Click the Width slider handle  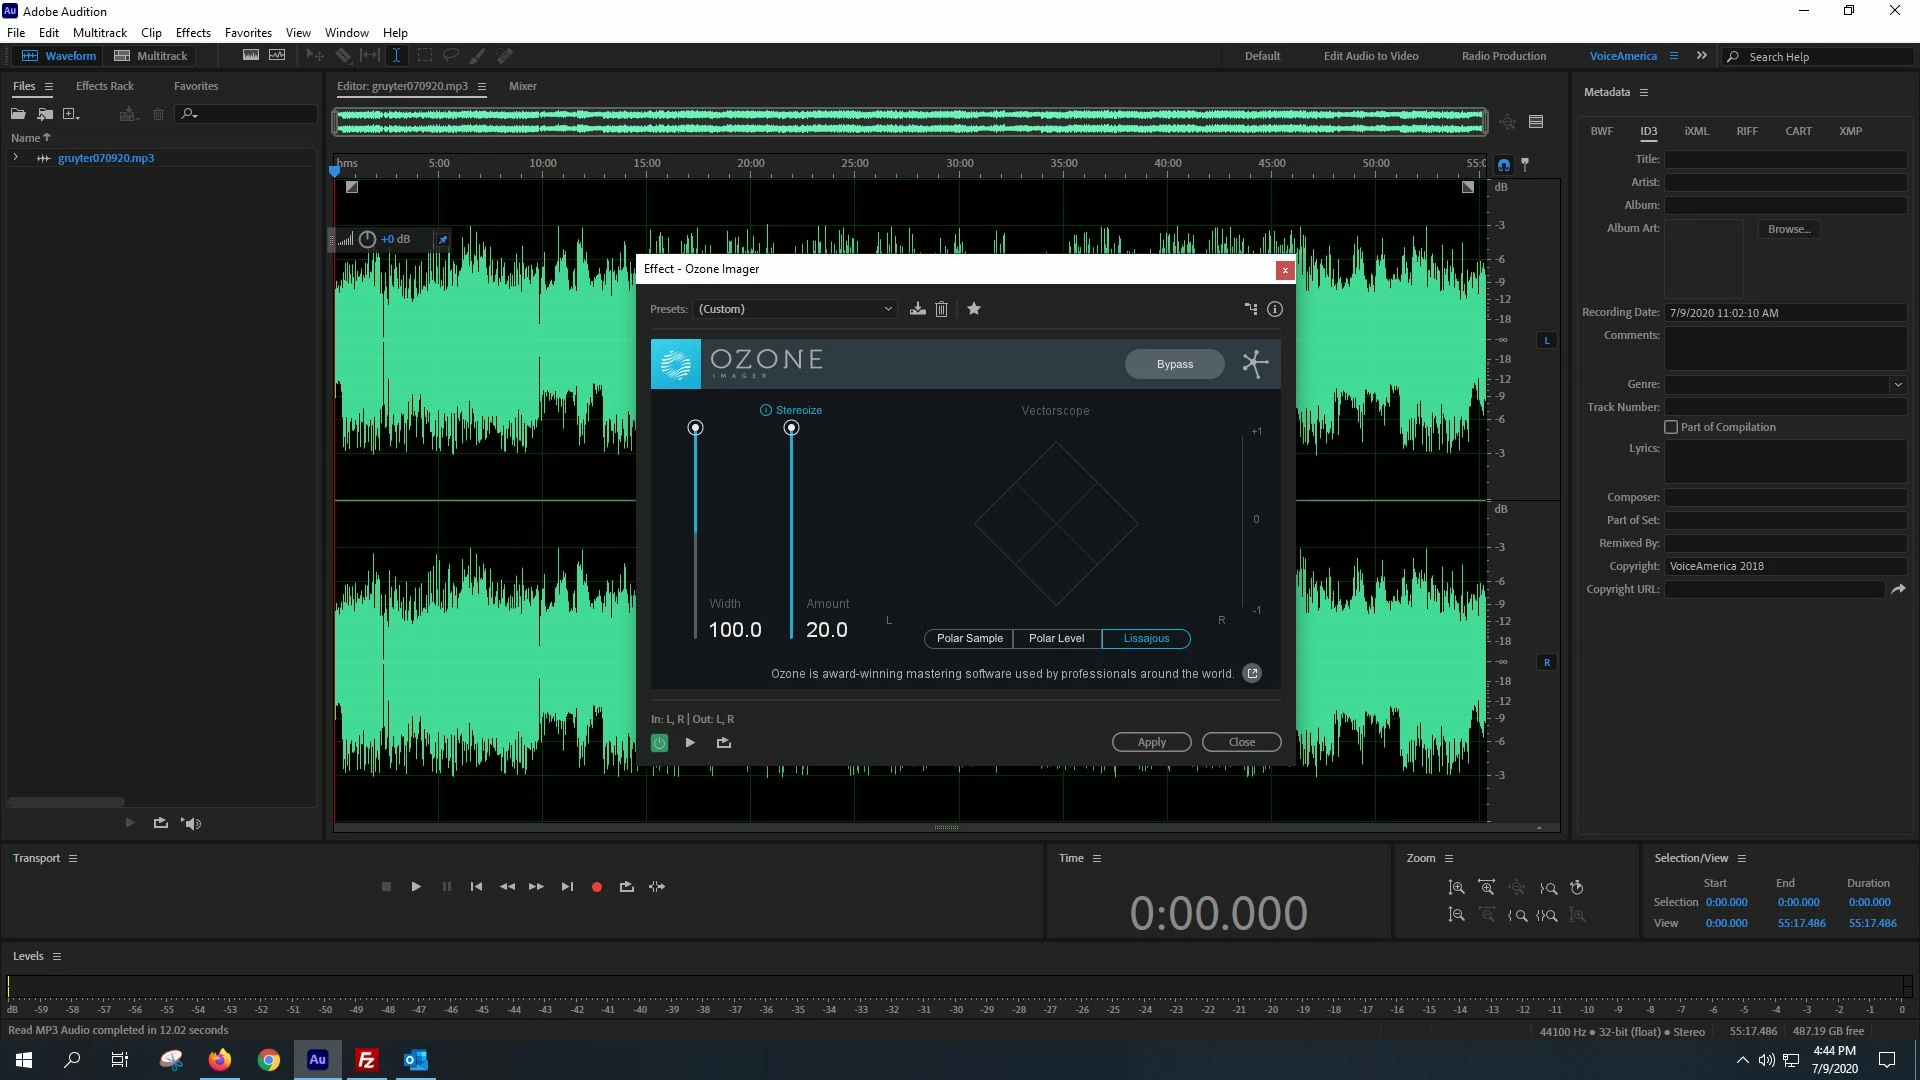pyautogui.click(x=695, y=428)
